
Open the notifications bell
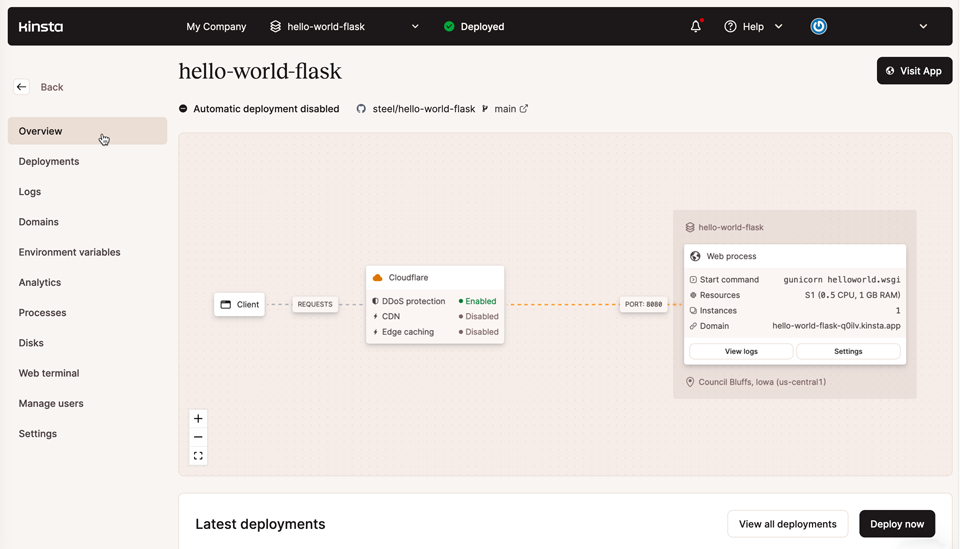[696, 26]
